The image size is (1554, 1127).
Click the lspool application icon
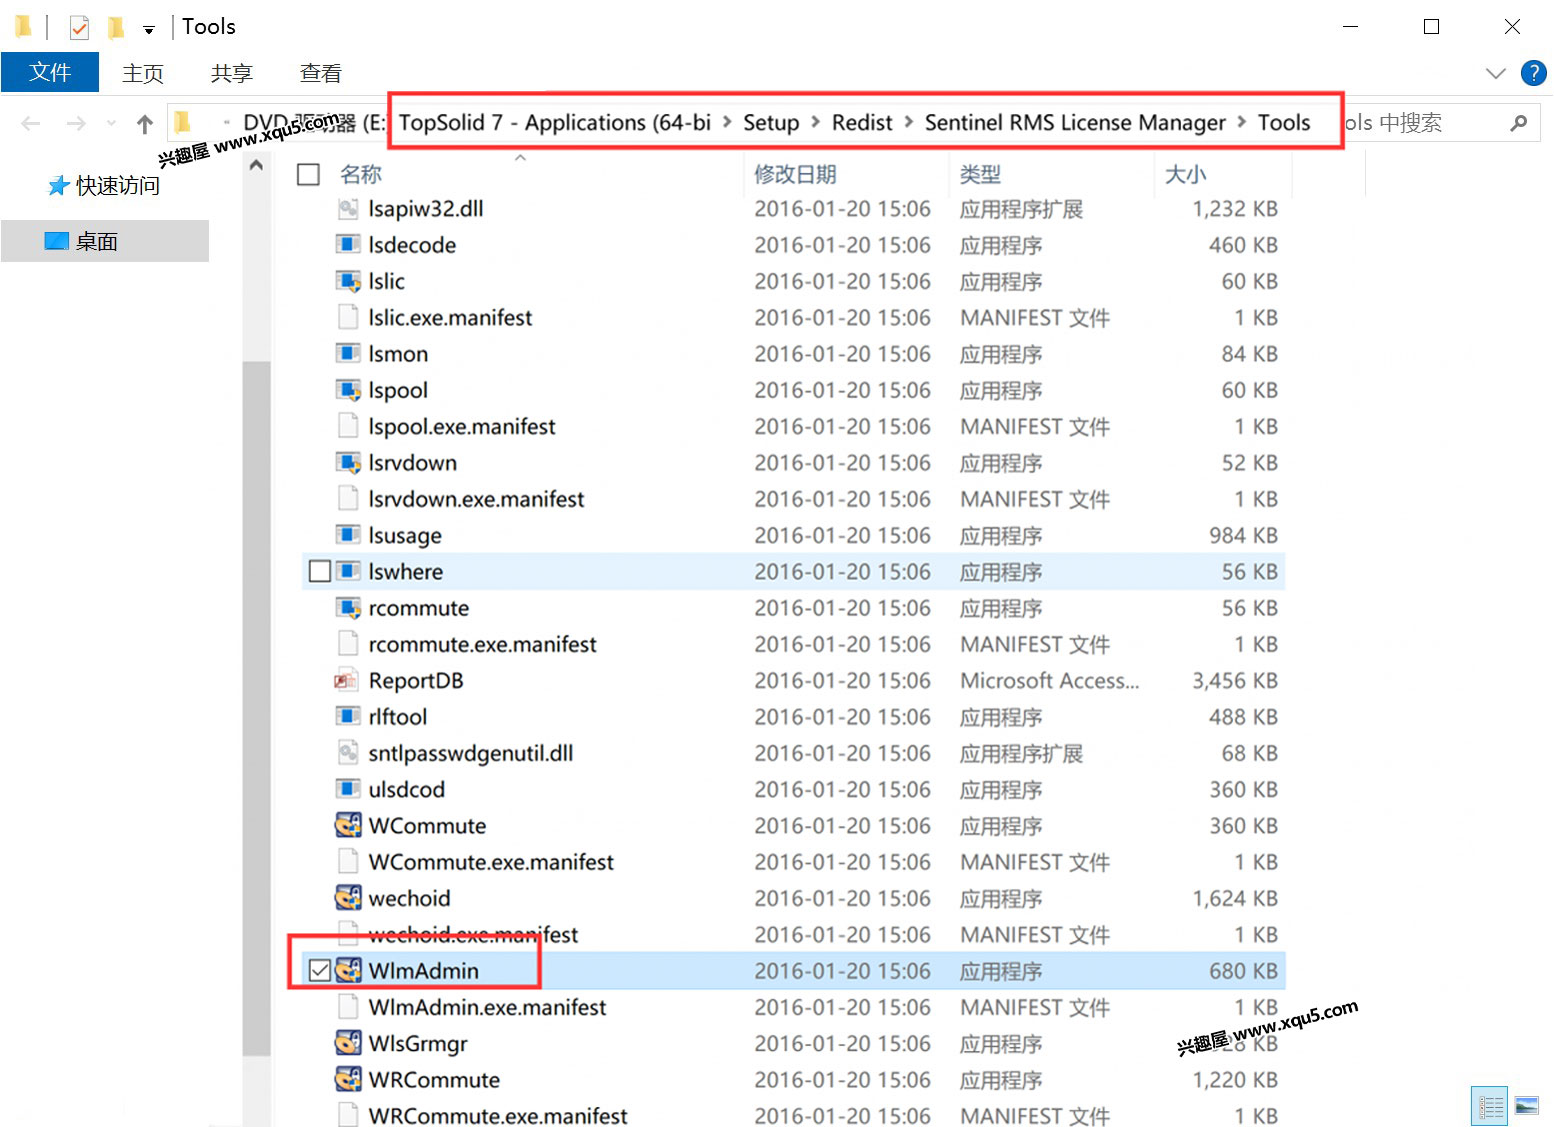348,390
